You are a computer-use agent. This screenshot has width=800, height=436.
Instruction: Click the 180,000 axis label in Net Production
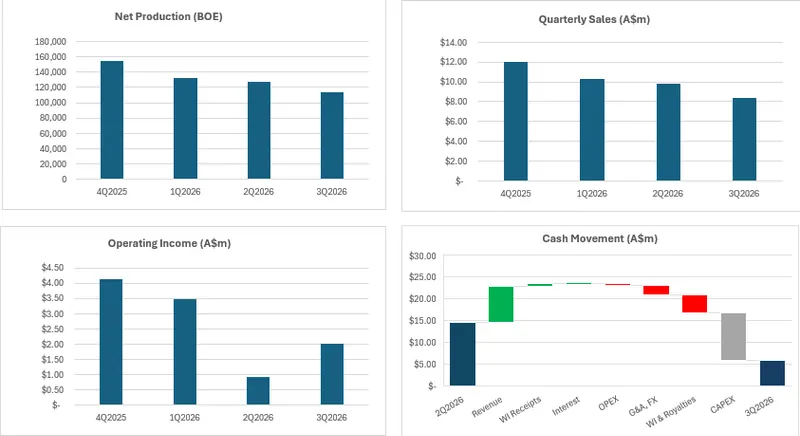pos(51,41)
